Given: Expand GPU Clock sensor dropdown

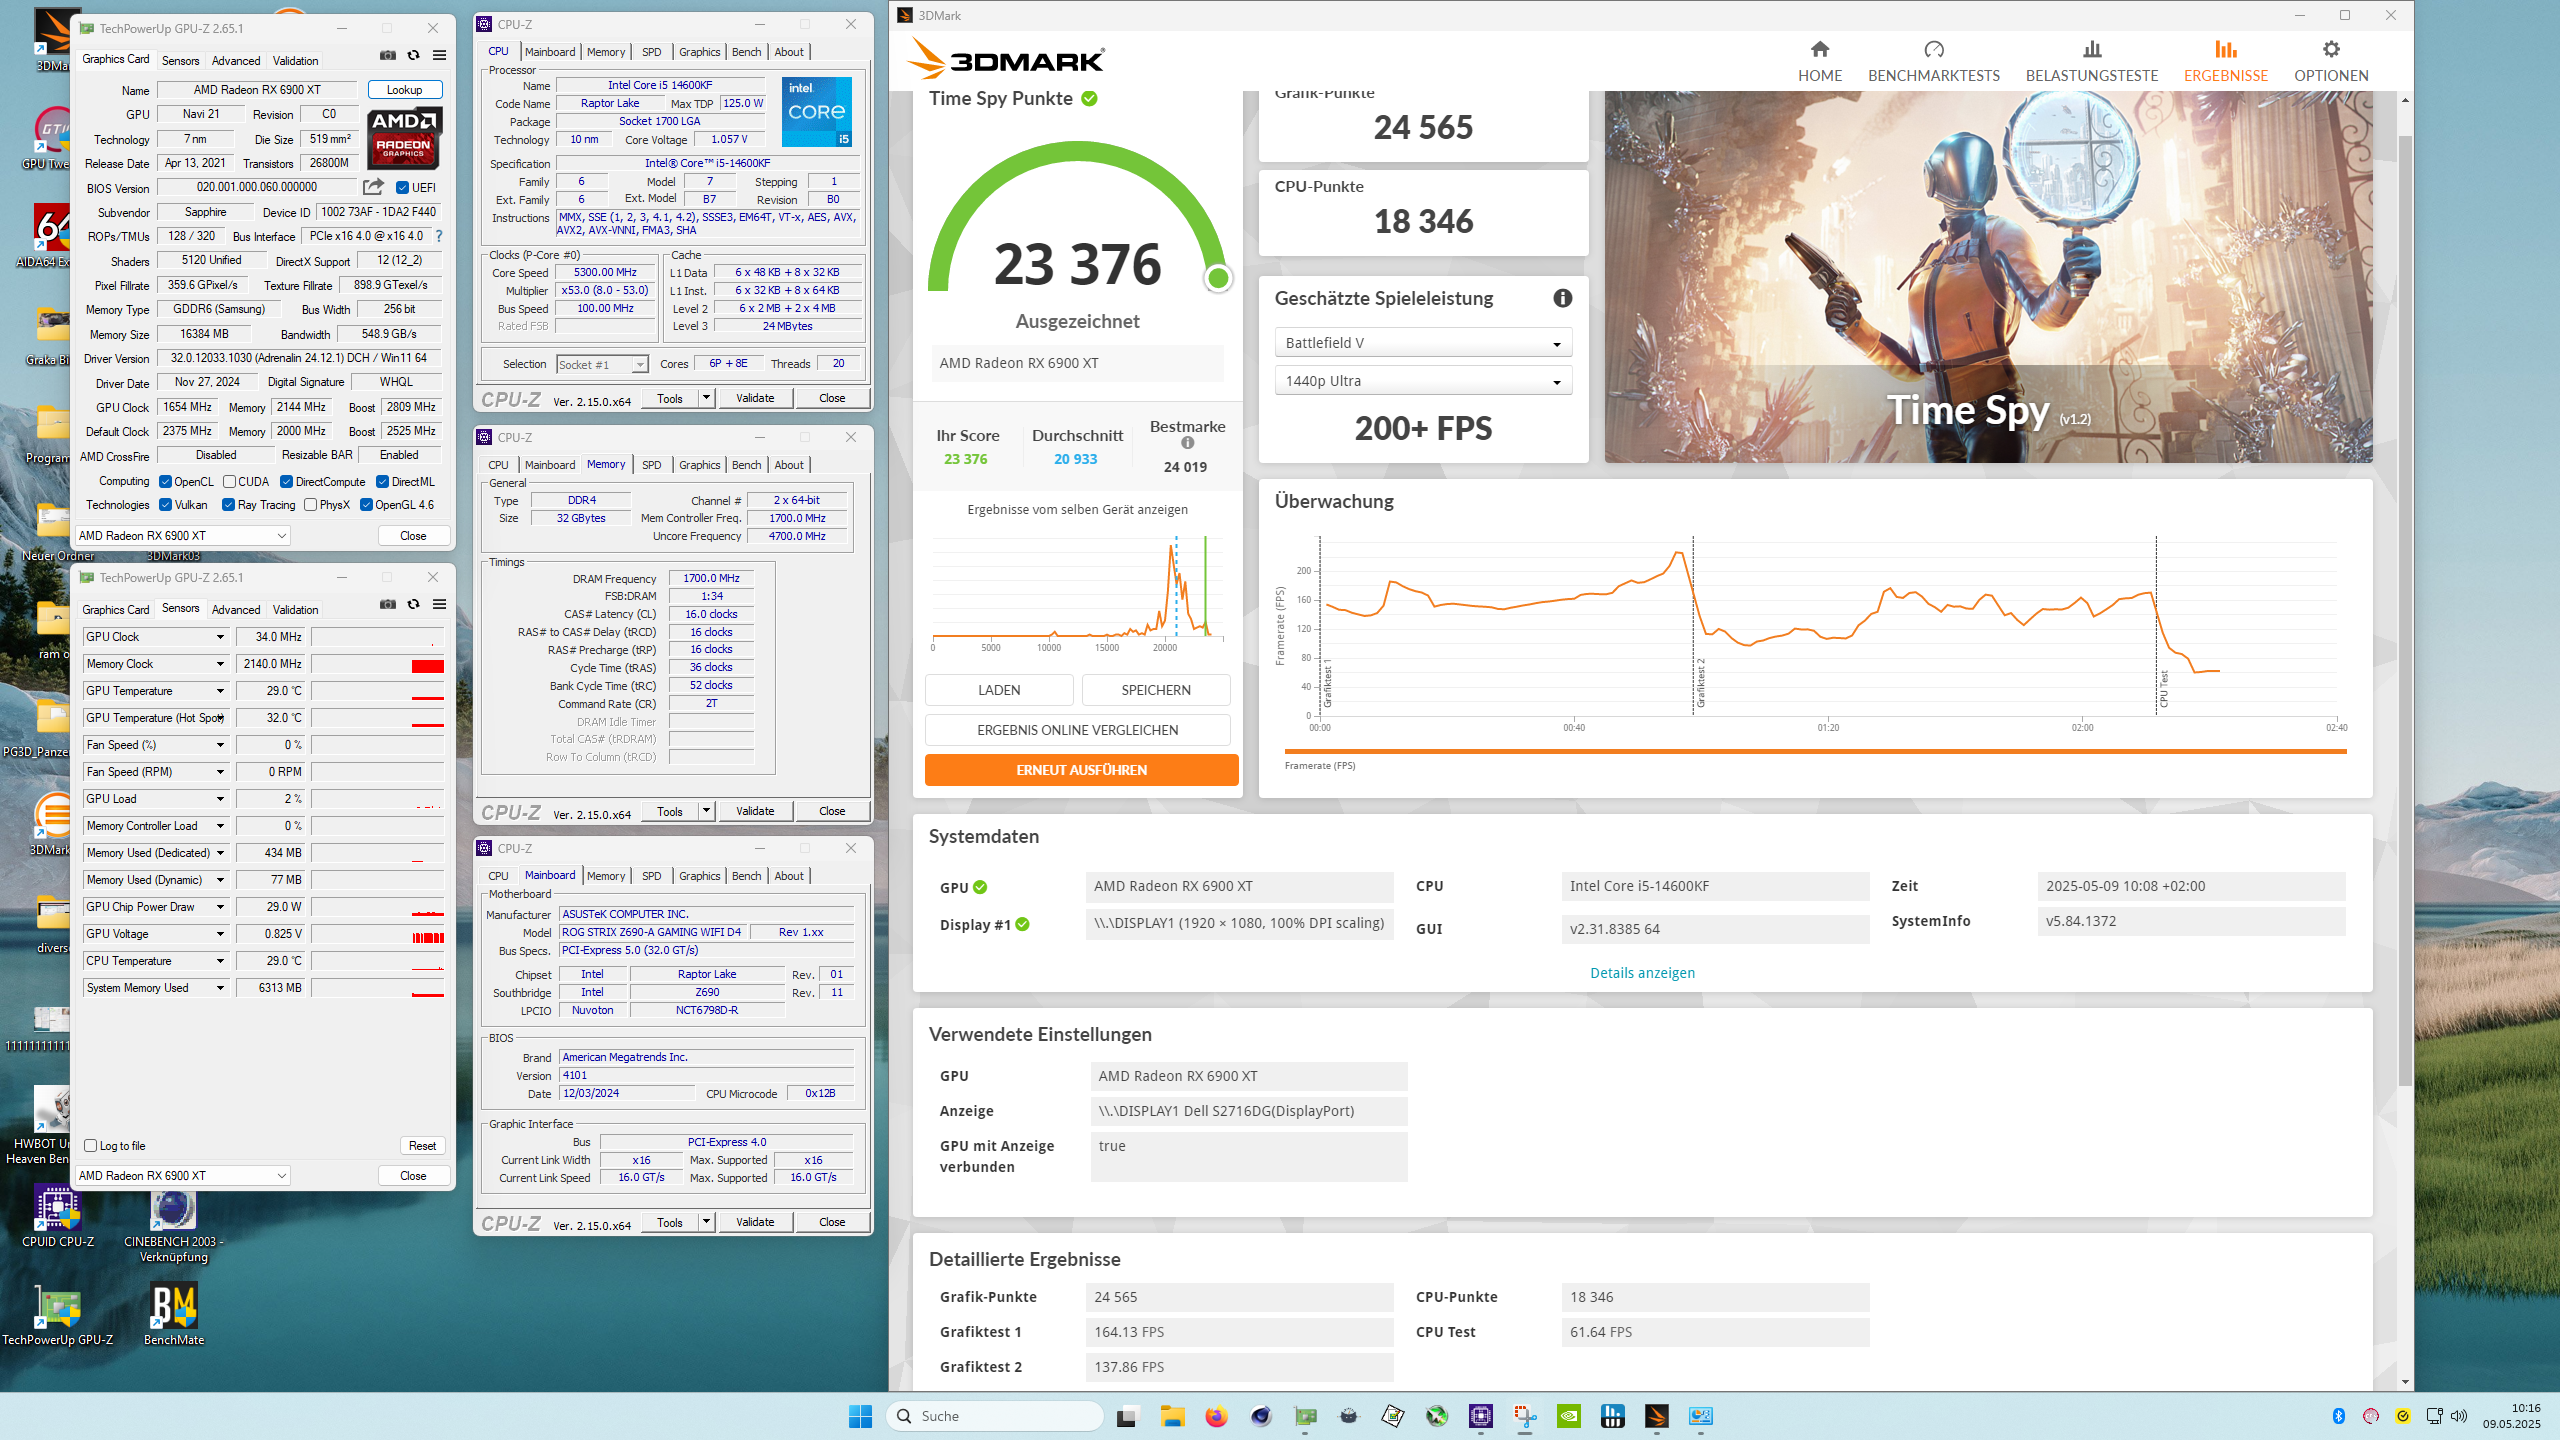Looking at the screenshot, I should coord(220,637).
